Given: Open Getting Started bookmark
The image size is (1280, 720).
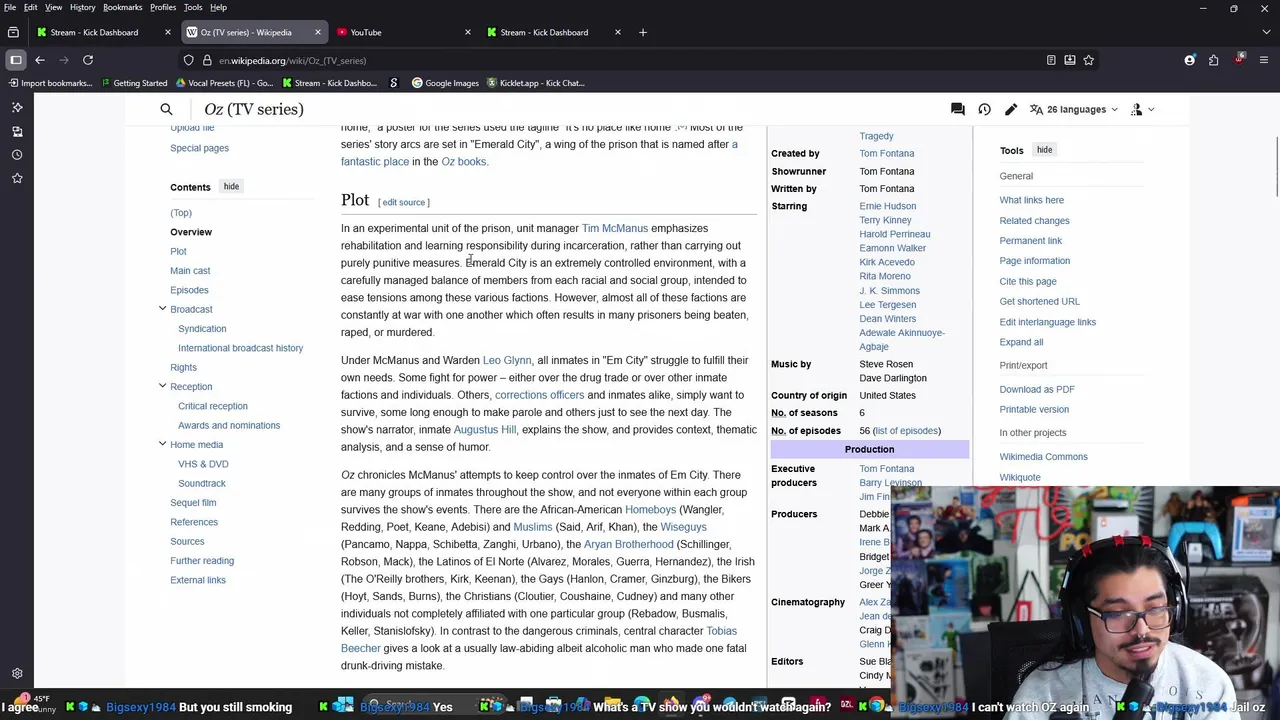Looking at the screenshot, I should (x=133, y=83).
